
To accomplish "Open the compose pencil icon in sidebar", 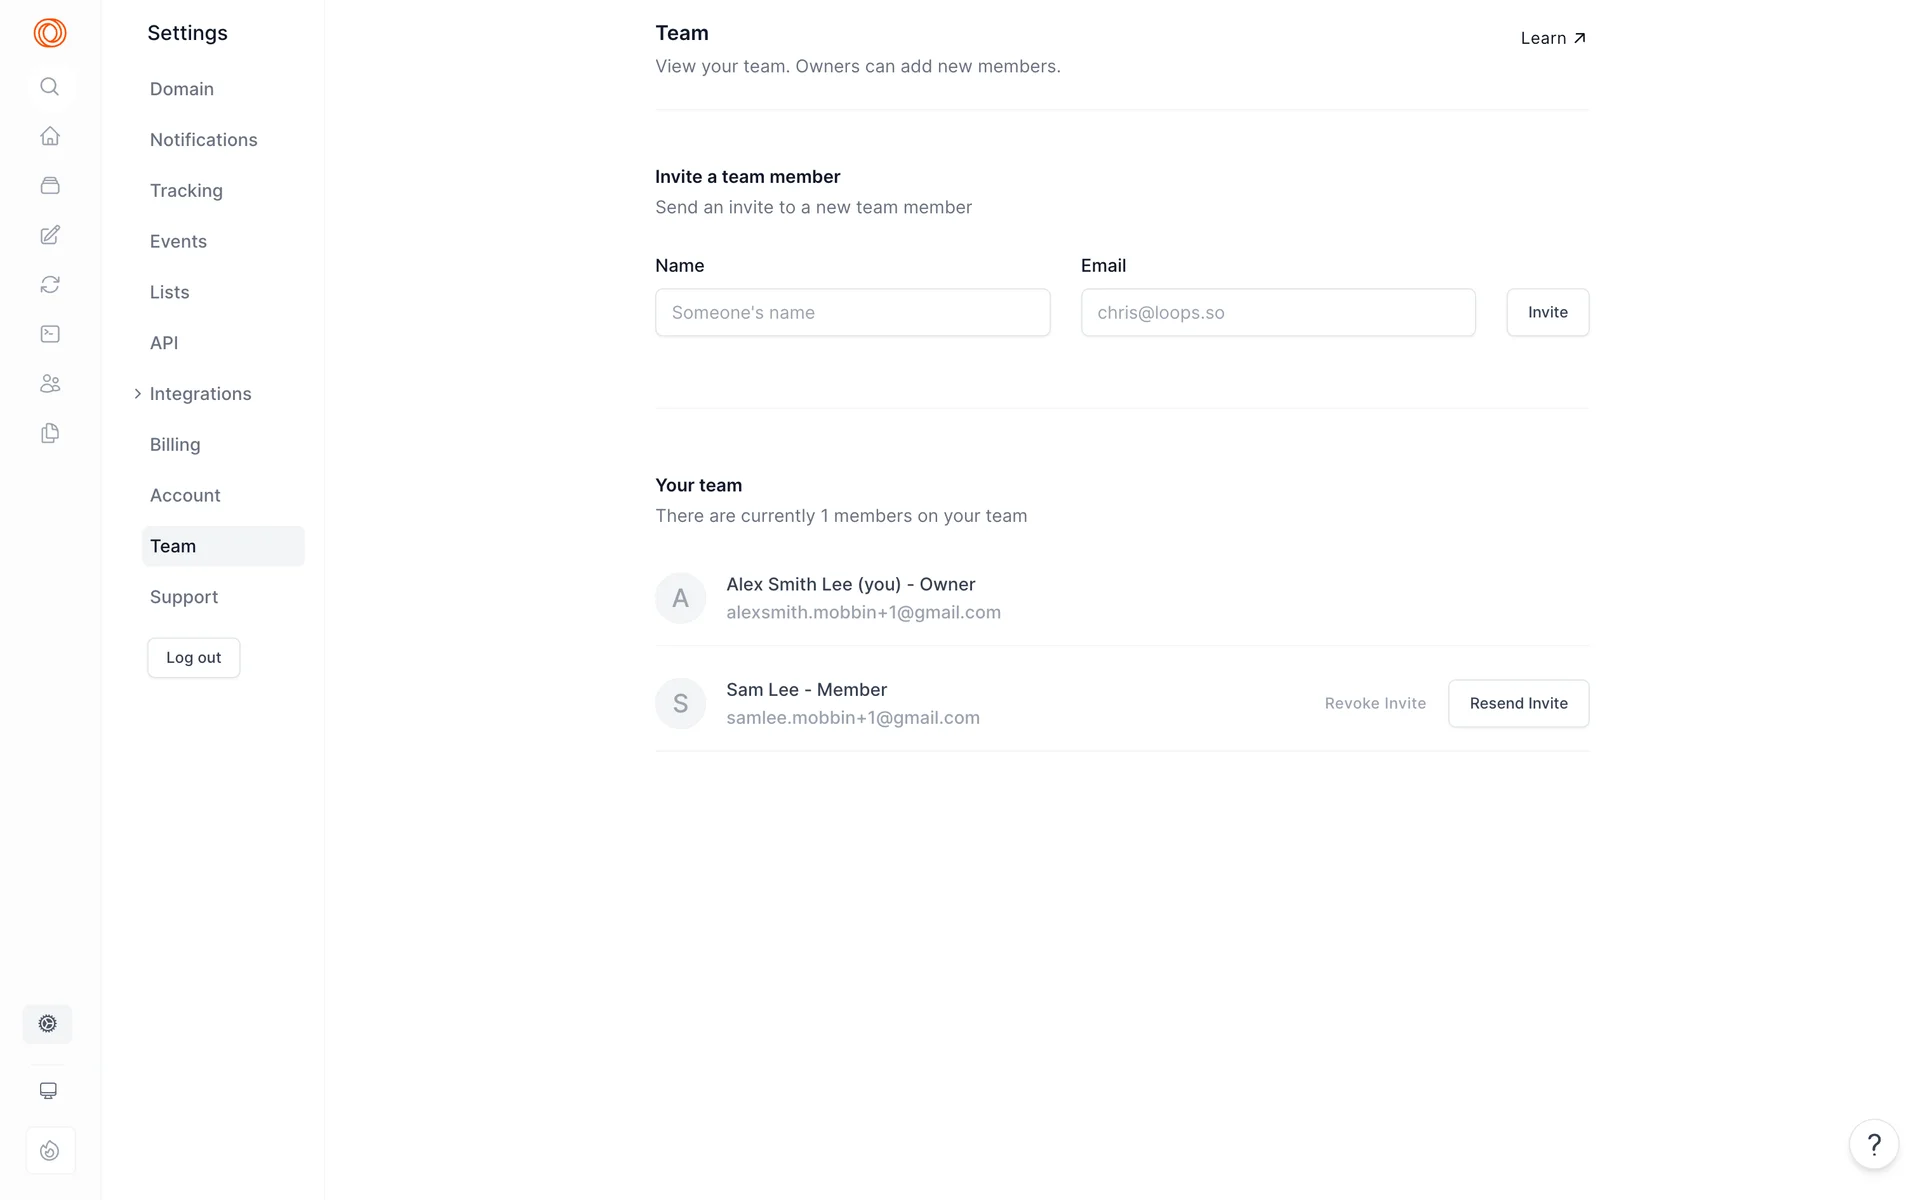I will [x=50, y=235].
